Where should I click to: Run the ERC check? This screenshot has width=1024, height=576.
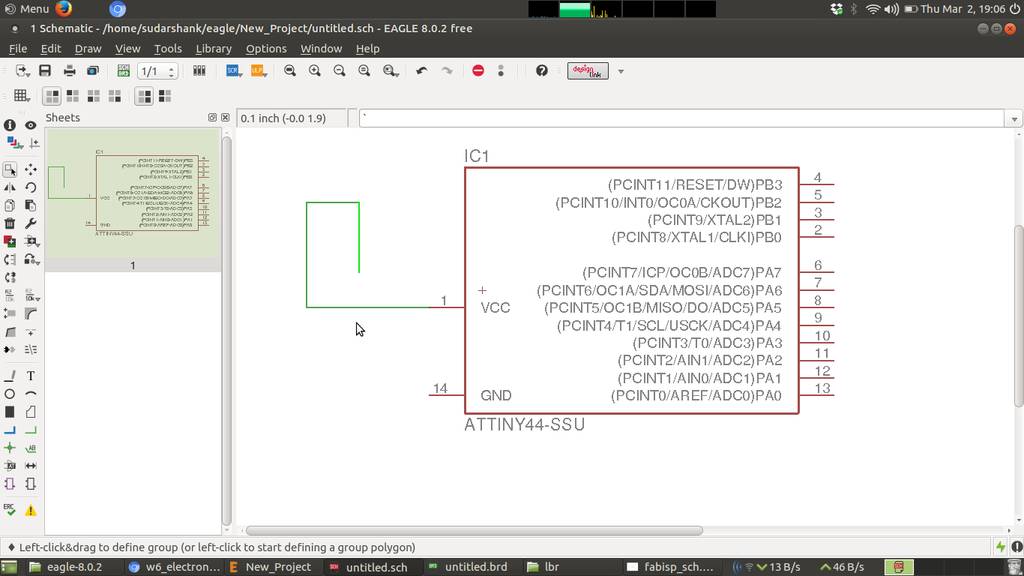tap(10, 510)
